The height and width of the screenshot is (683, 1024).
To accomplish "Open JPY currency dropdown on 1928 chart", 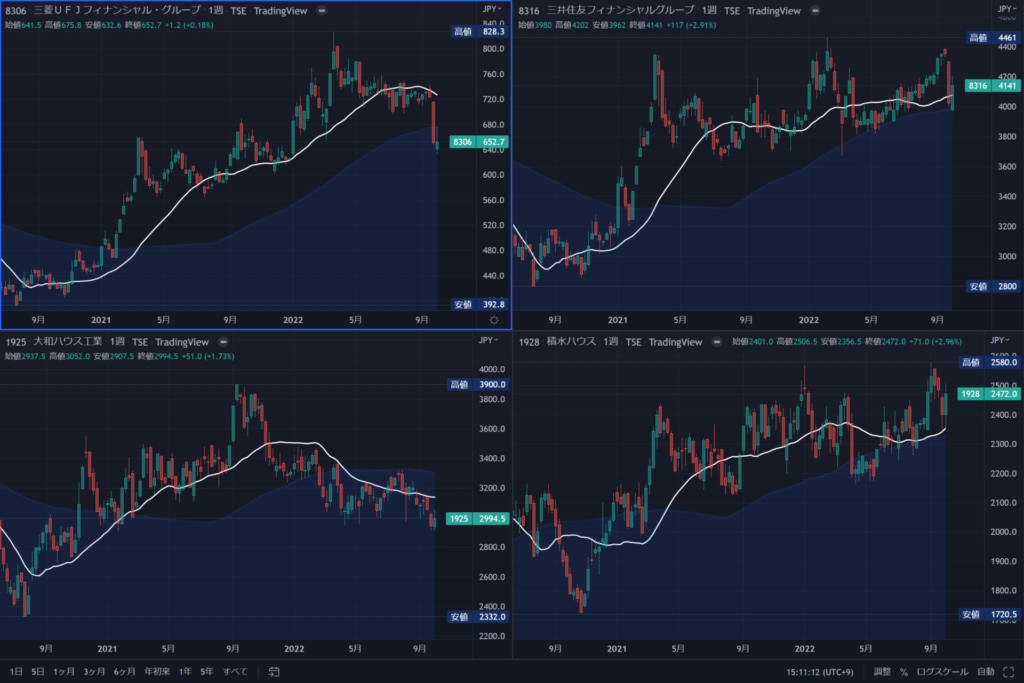I will click(999, 340).
